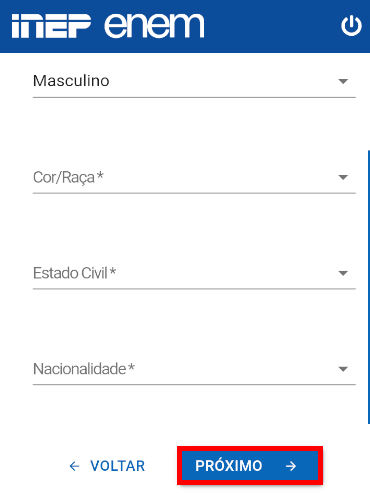Click the right arrow icon inside PRÓXIMO
The width and height of the screenshot is (370, 493).
click(x=291, y=466)
